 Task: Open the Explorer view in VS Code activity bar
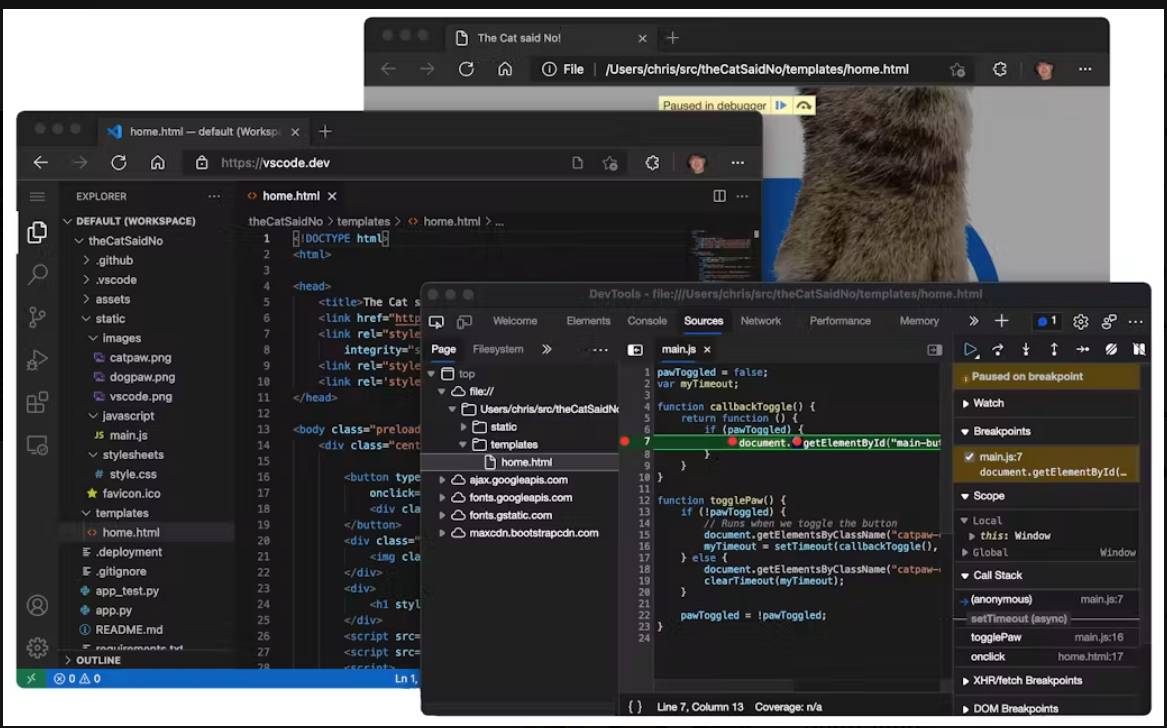37,232
